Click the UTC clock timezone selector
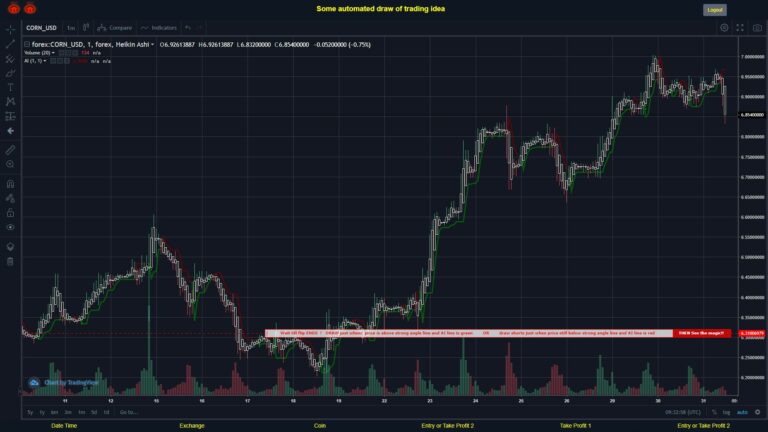The image size is (768, 432). [x=683, y=412]
